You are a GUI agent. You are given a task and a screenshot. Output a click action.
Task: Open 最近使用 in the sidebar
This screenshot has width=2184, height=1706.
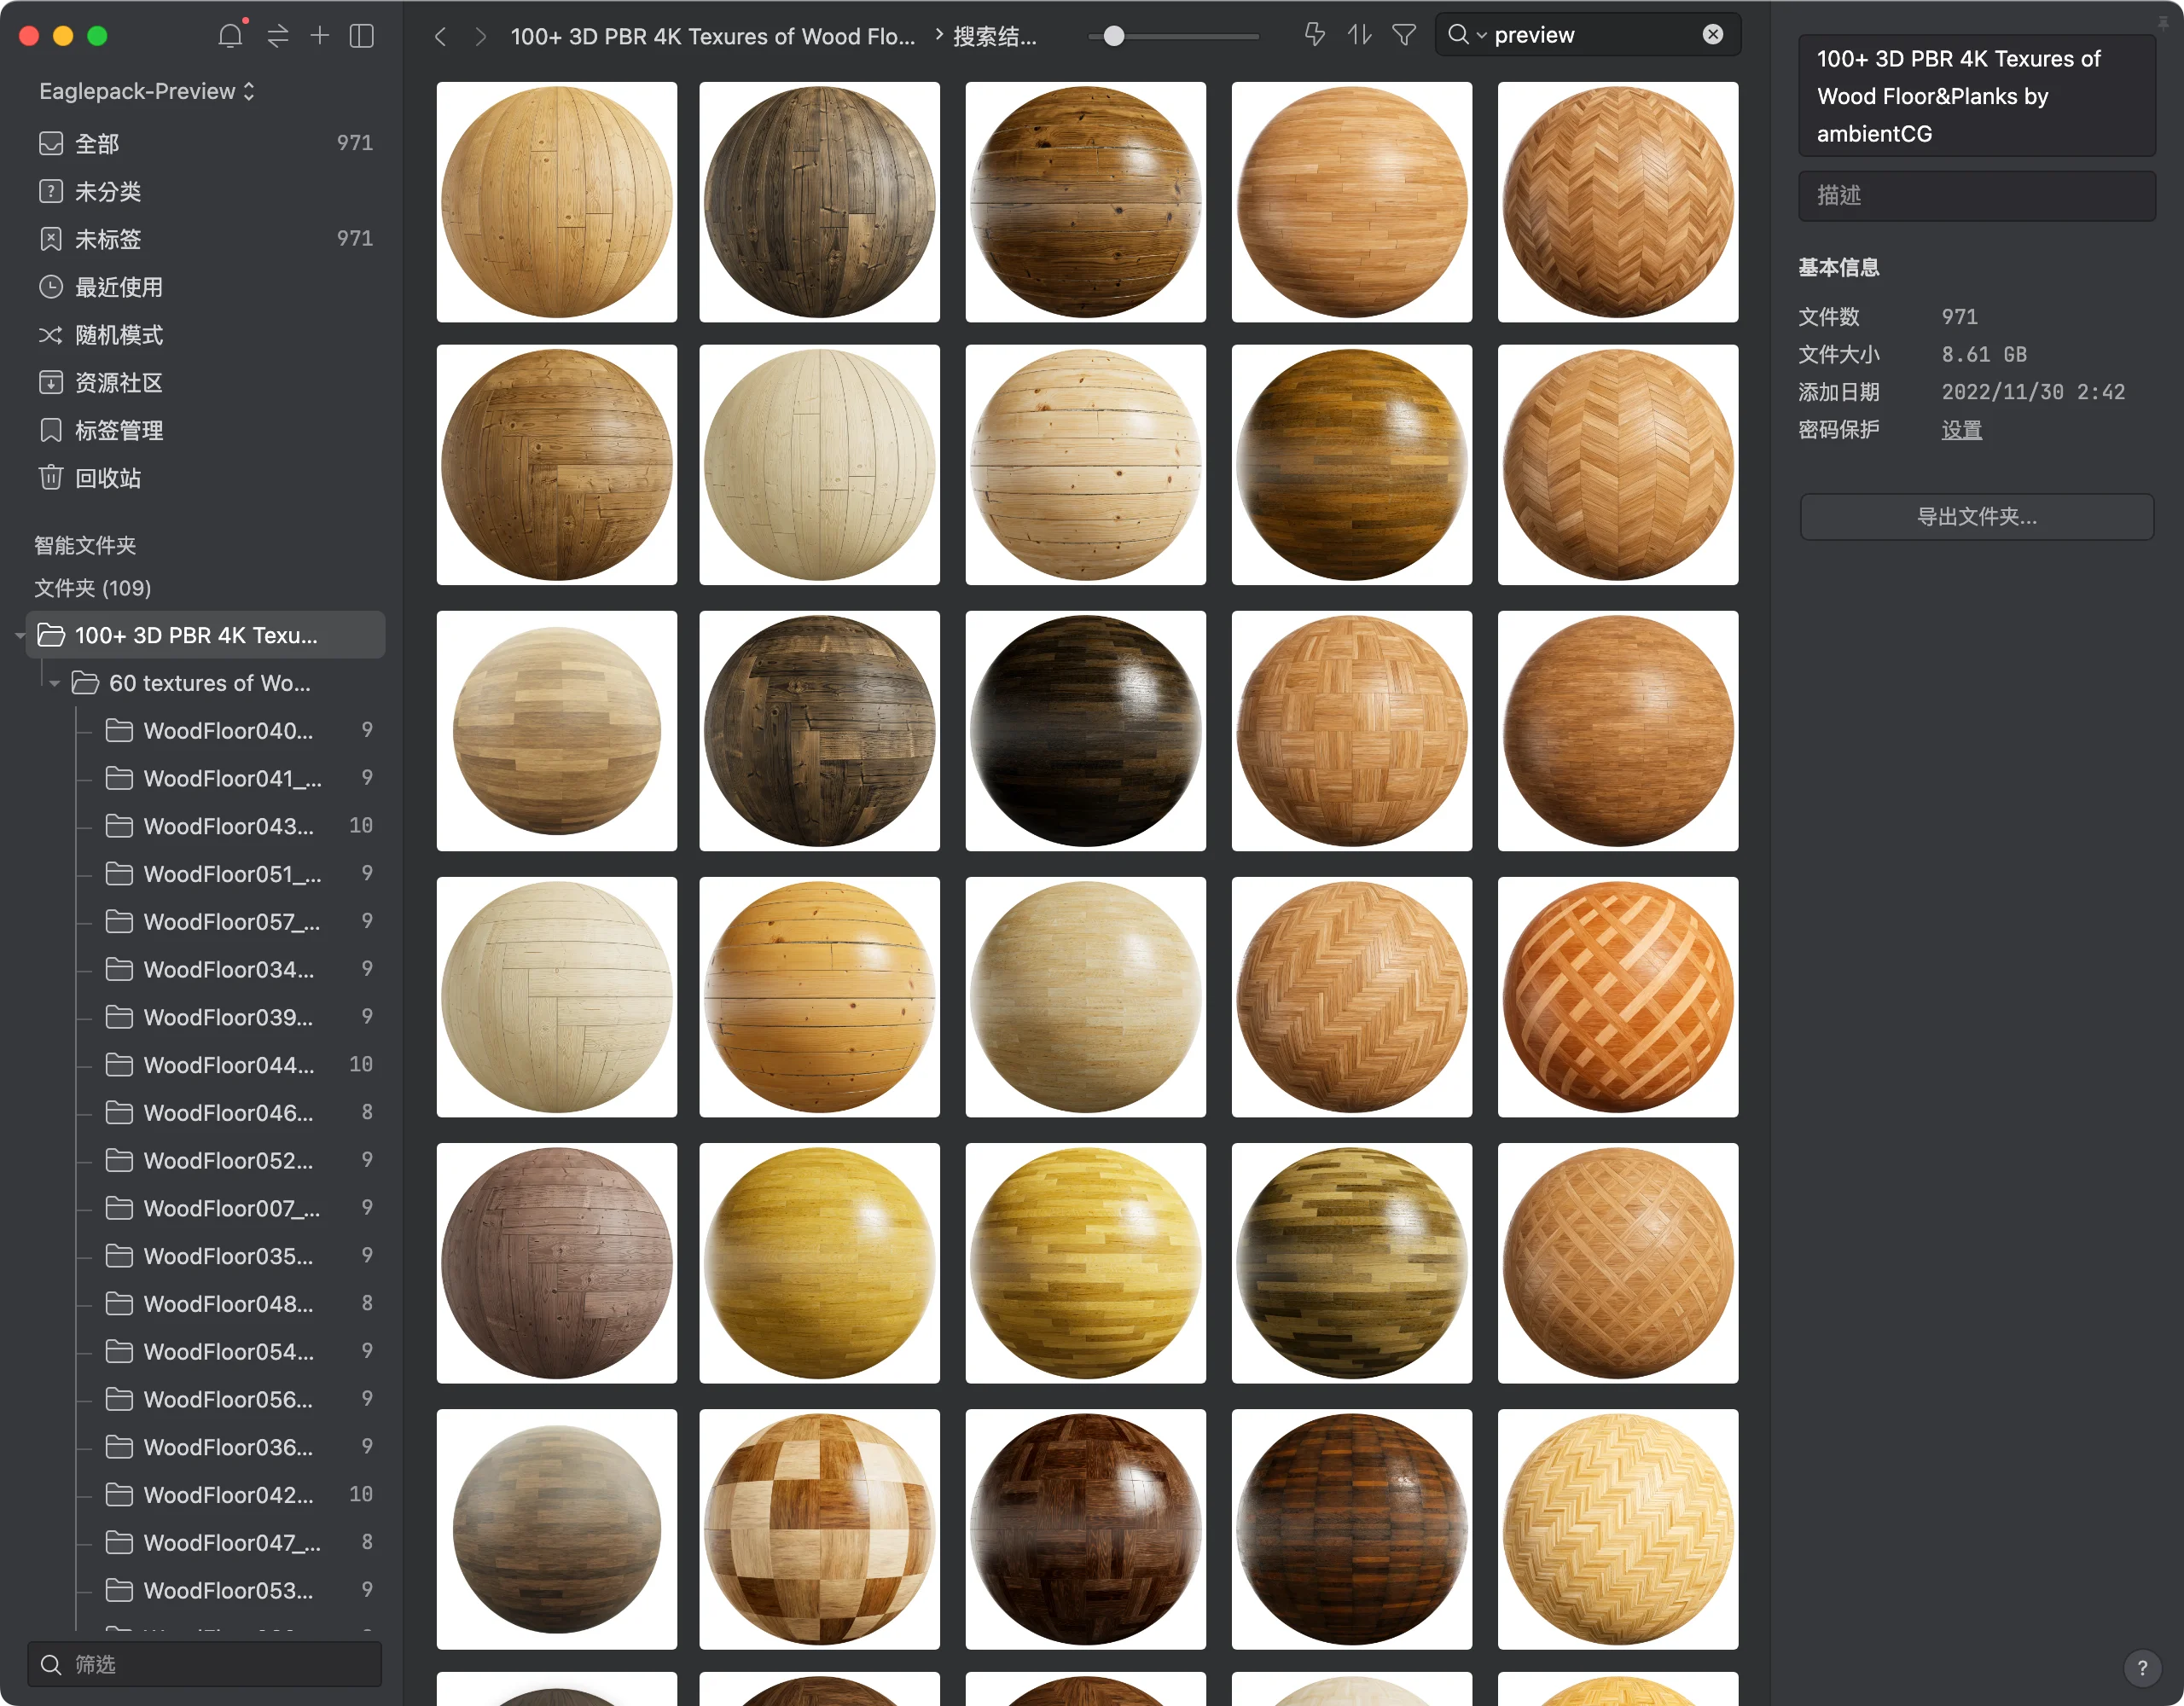click(205, 287)
